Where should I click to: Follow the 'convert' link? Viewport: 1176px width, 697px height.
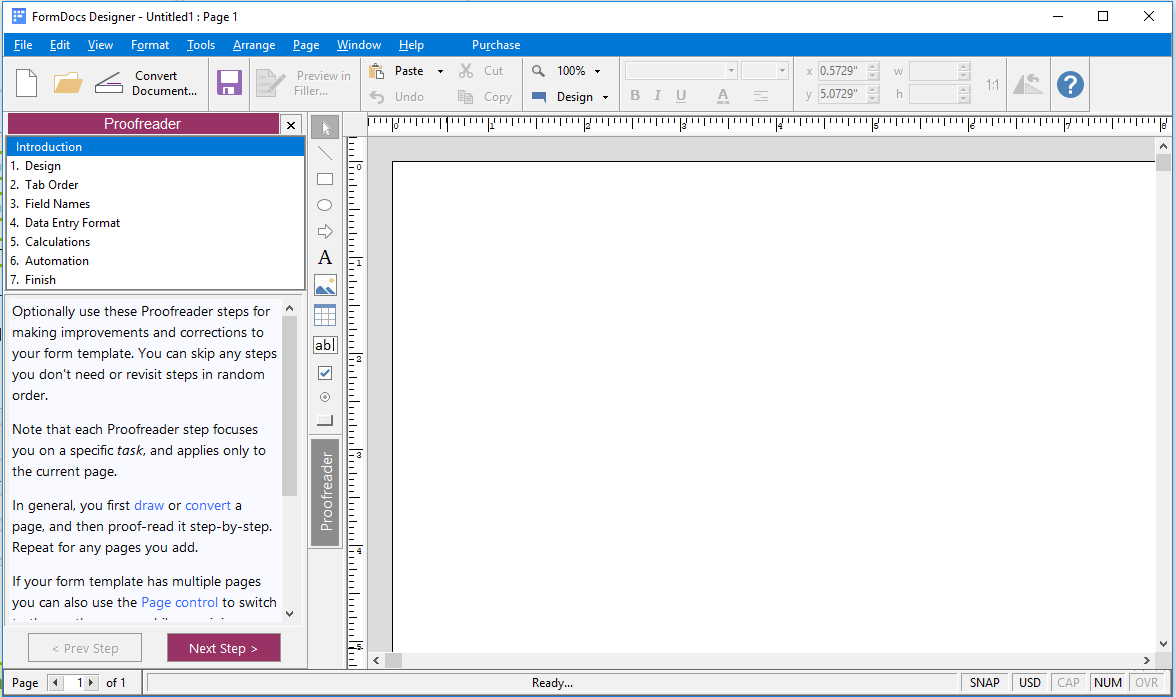click(208, 506)
